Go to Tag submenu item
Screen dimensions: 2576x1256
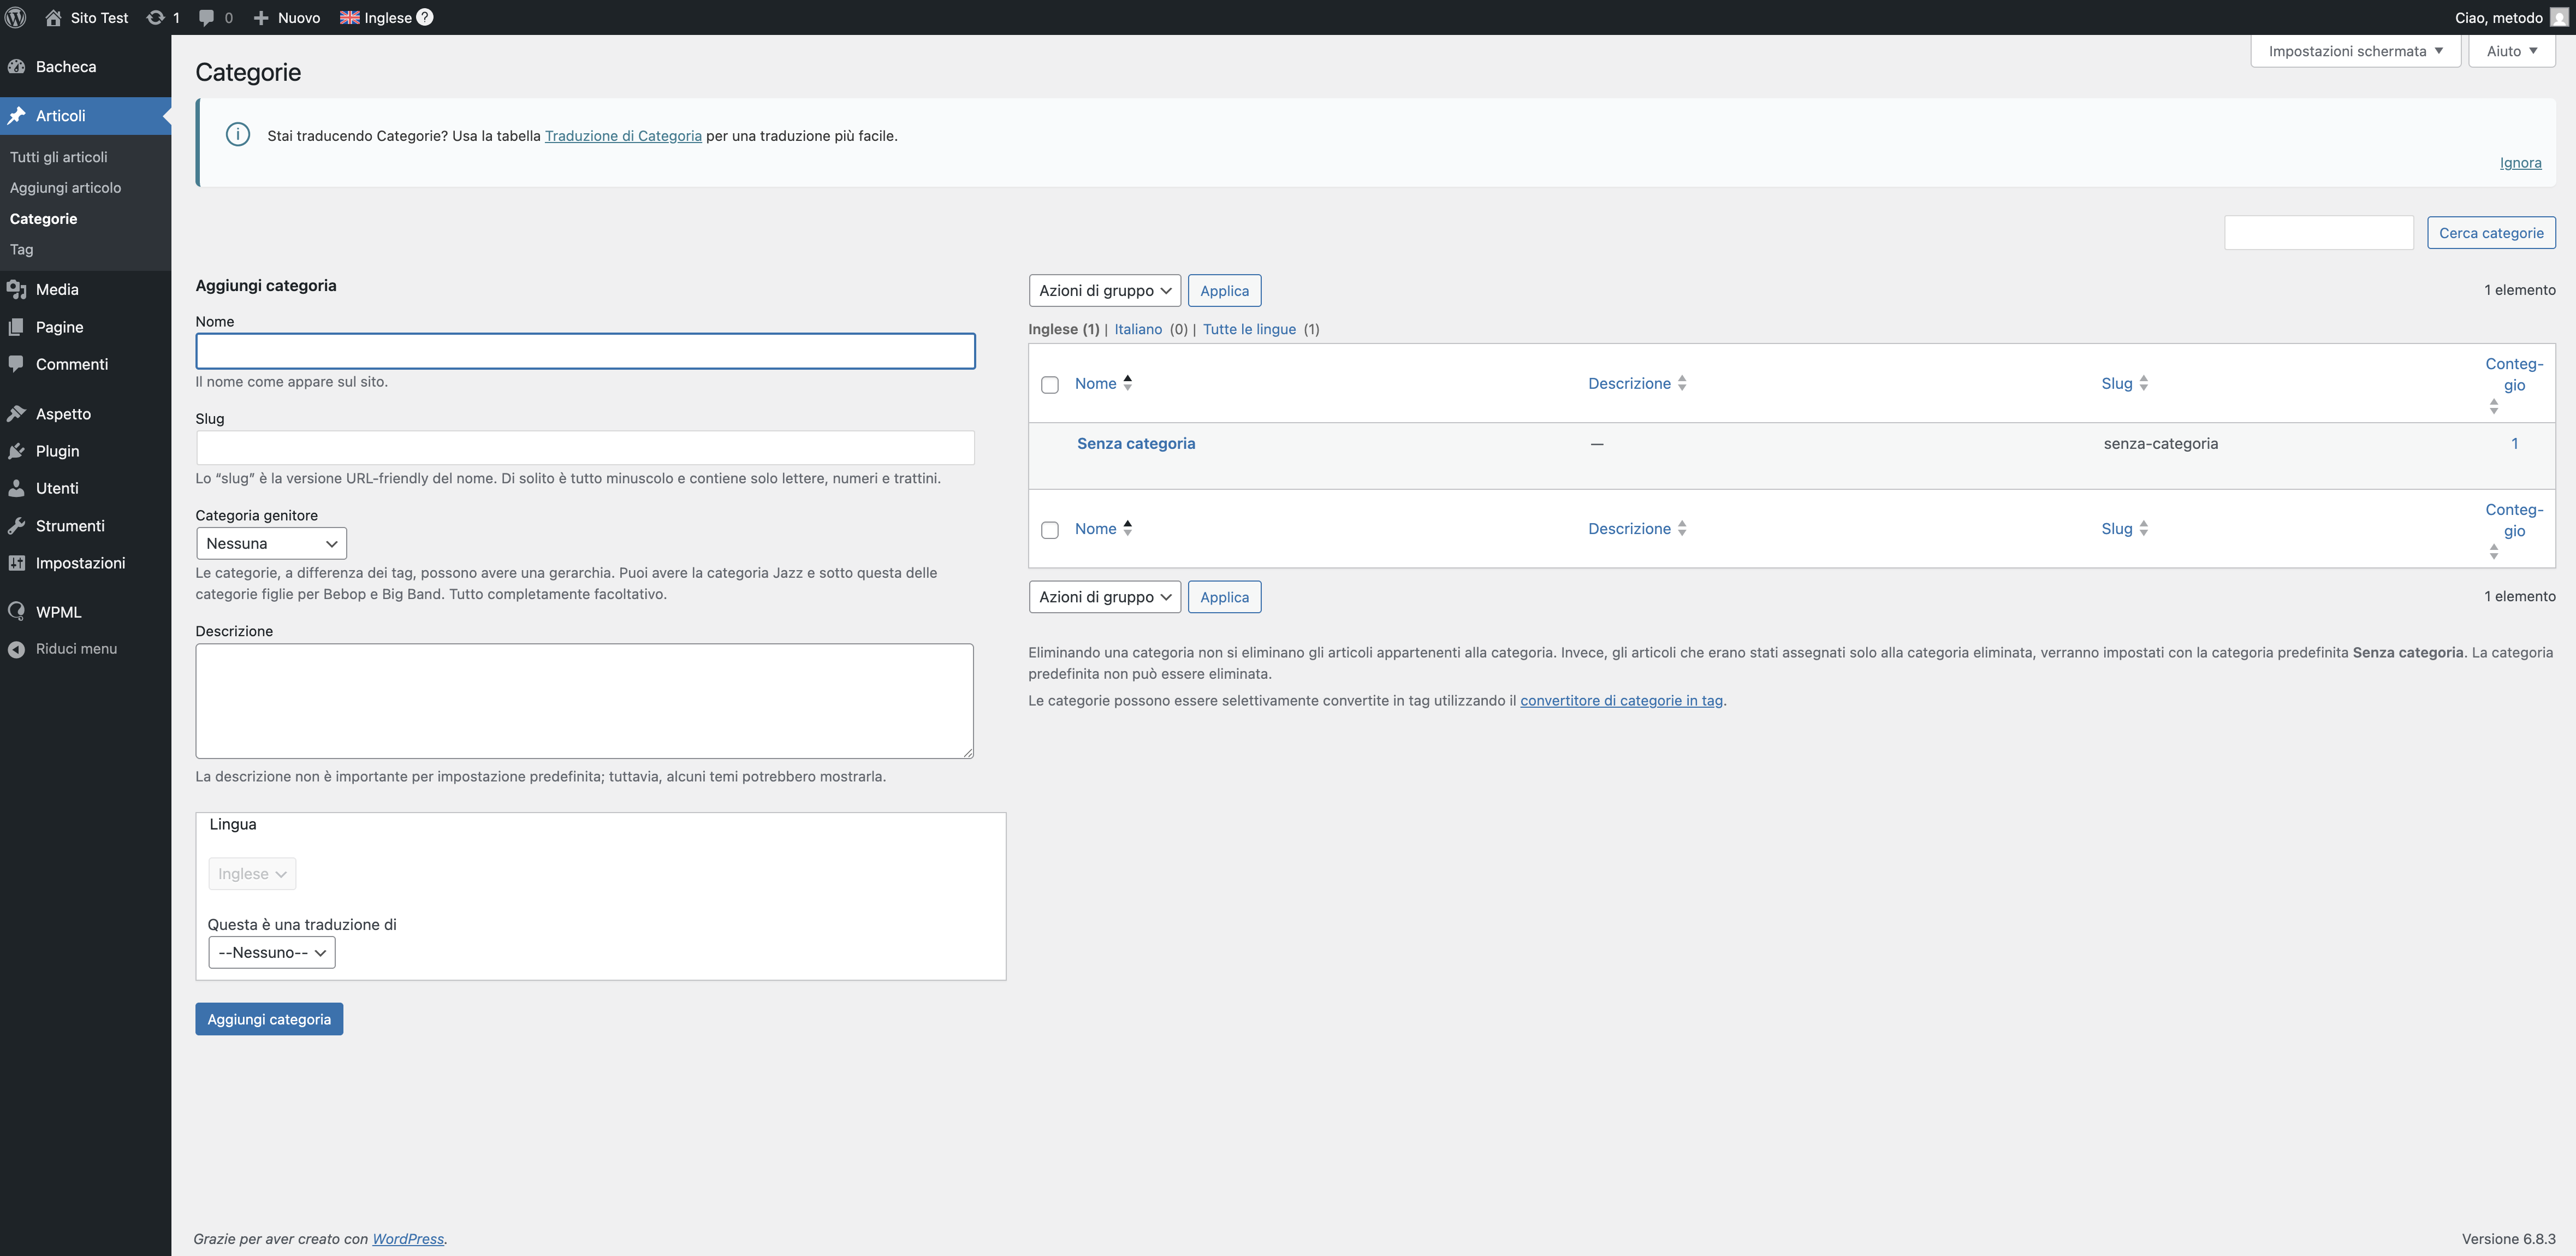point(22,250)
